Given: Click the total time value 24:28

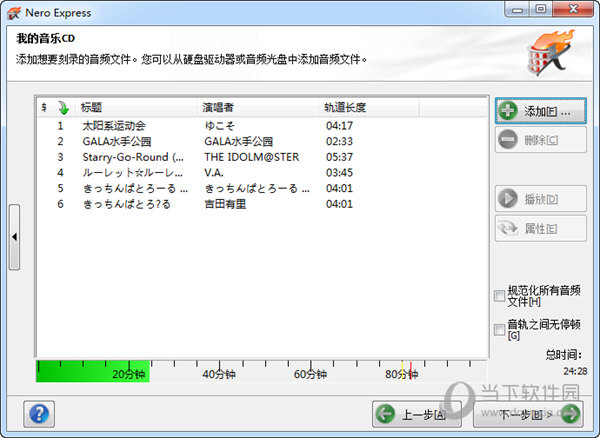Looking at the screenshot, I should click(575, 371).
